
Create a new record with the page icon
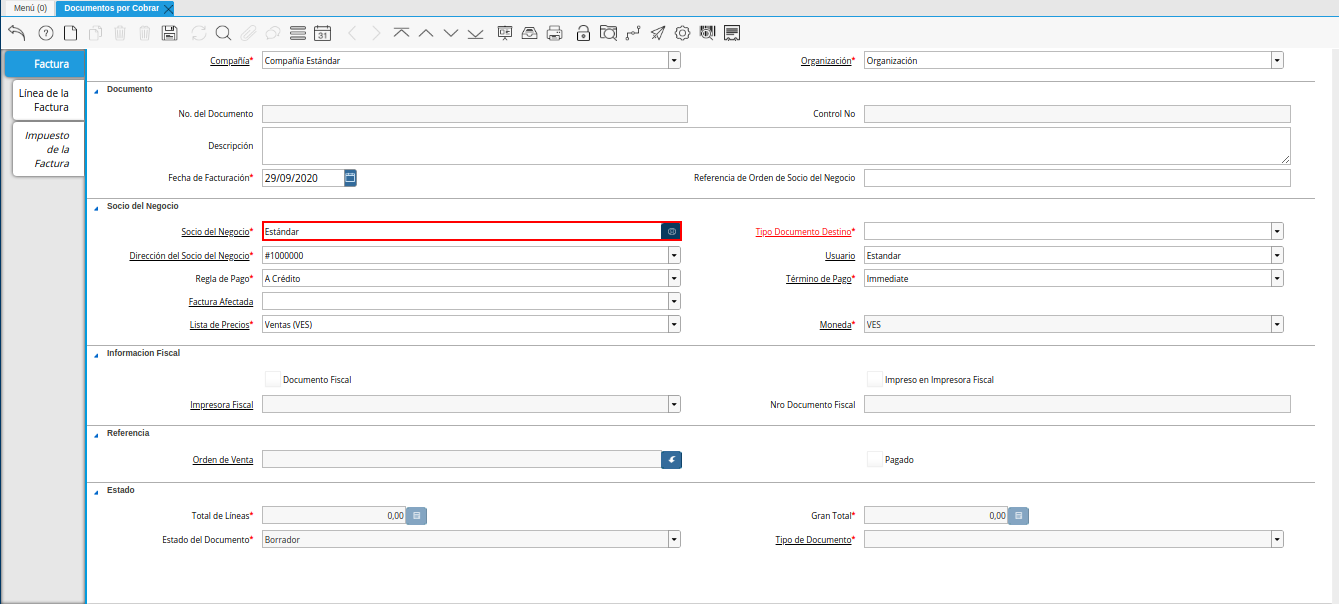click(70, 33)
